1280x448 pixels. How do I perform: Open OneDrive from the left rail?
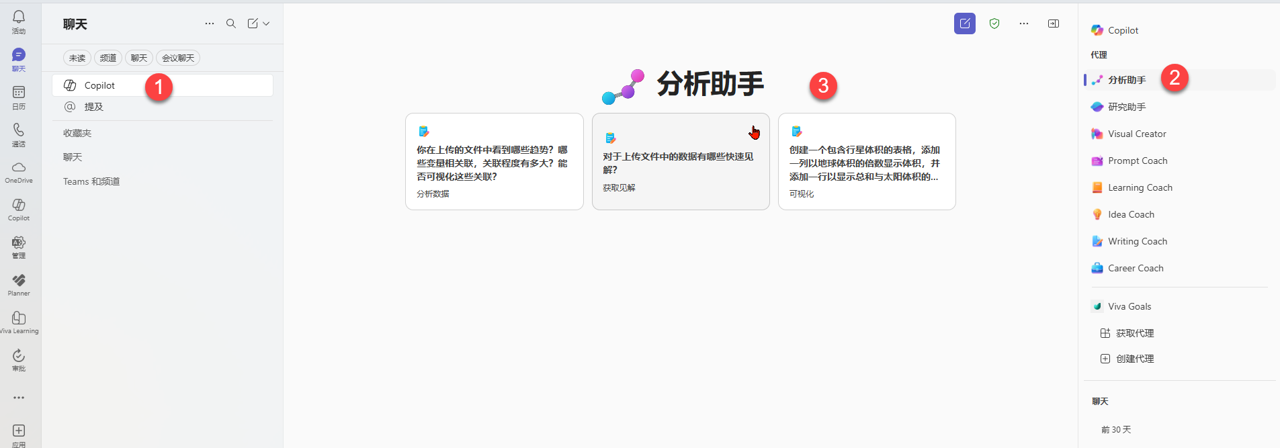[x=19, y=172]
